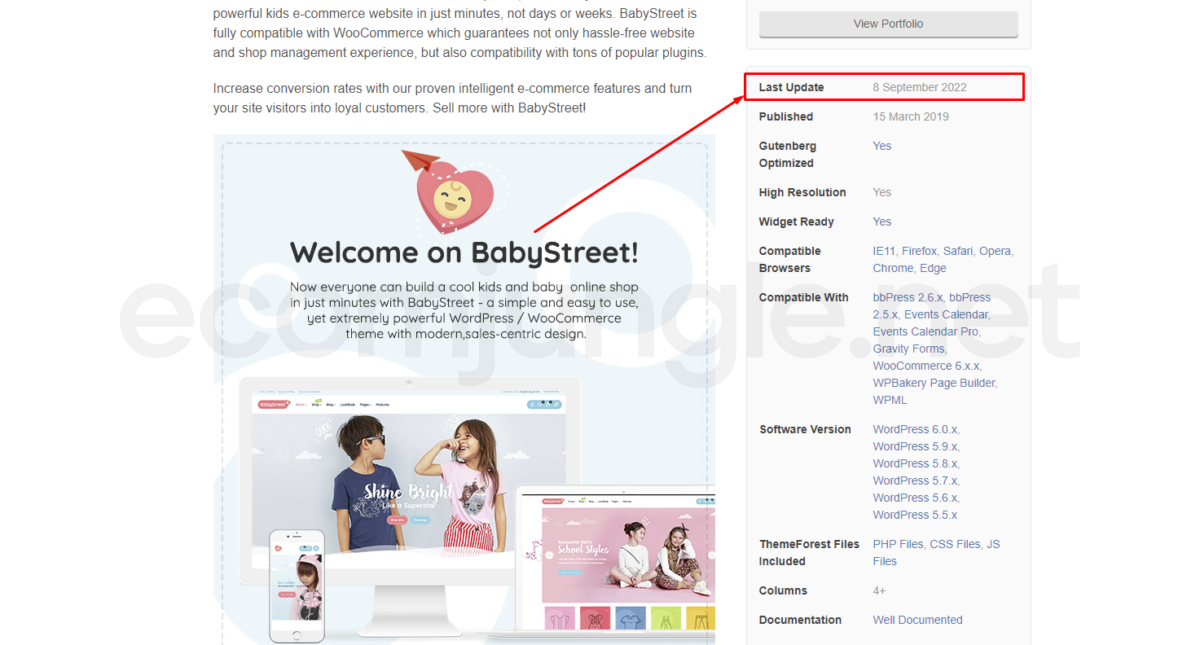Screen dimensions: 1200x645
Task: Click the yellow pants category tile
Action: (700, 620)
